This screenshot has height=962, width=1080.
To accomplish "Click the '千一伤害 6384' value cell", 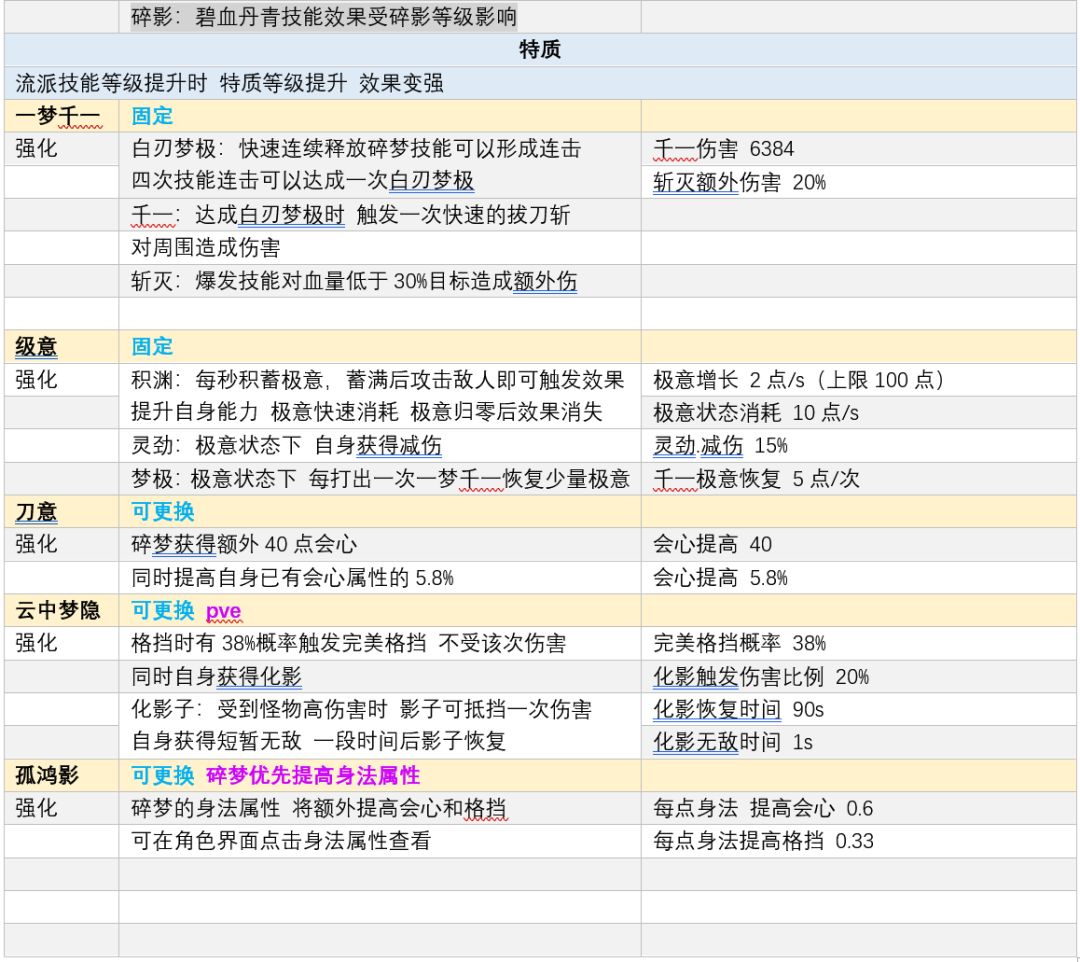I will 858,149.
